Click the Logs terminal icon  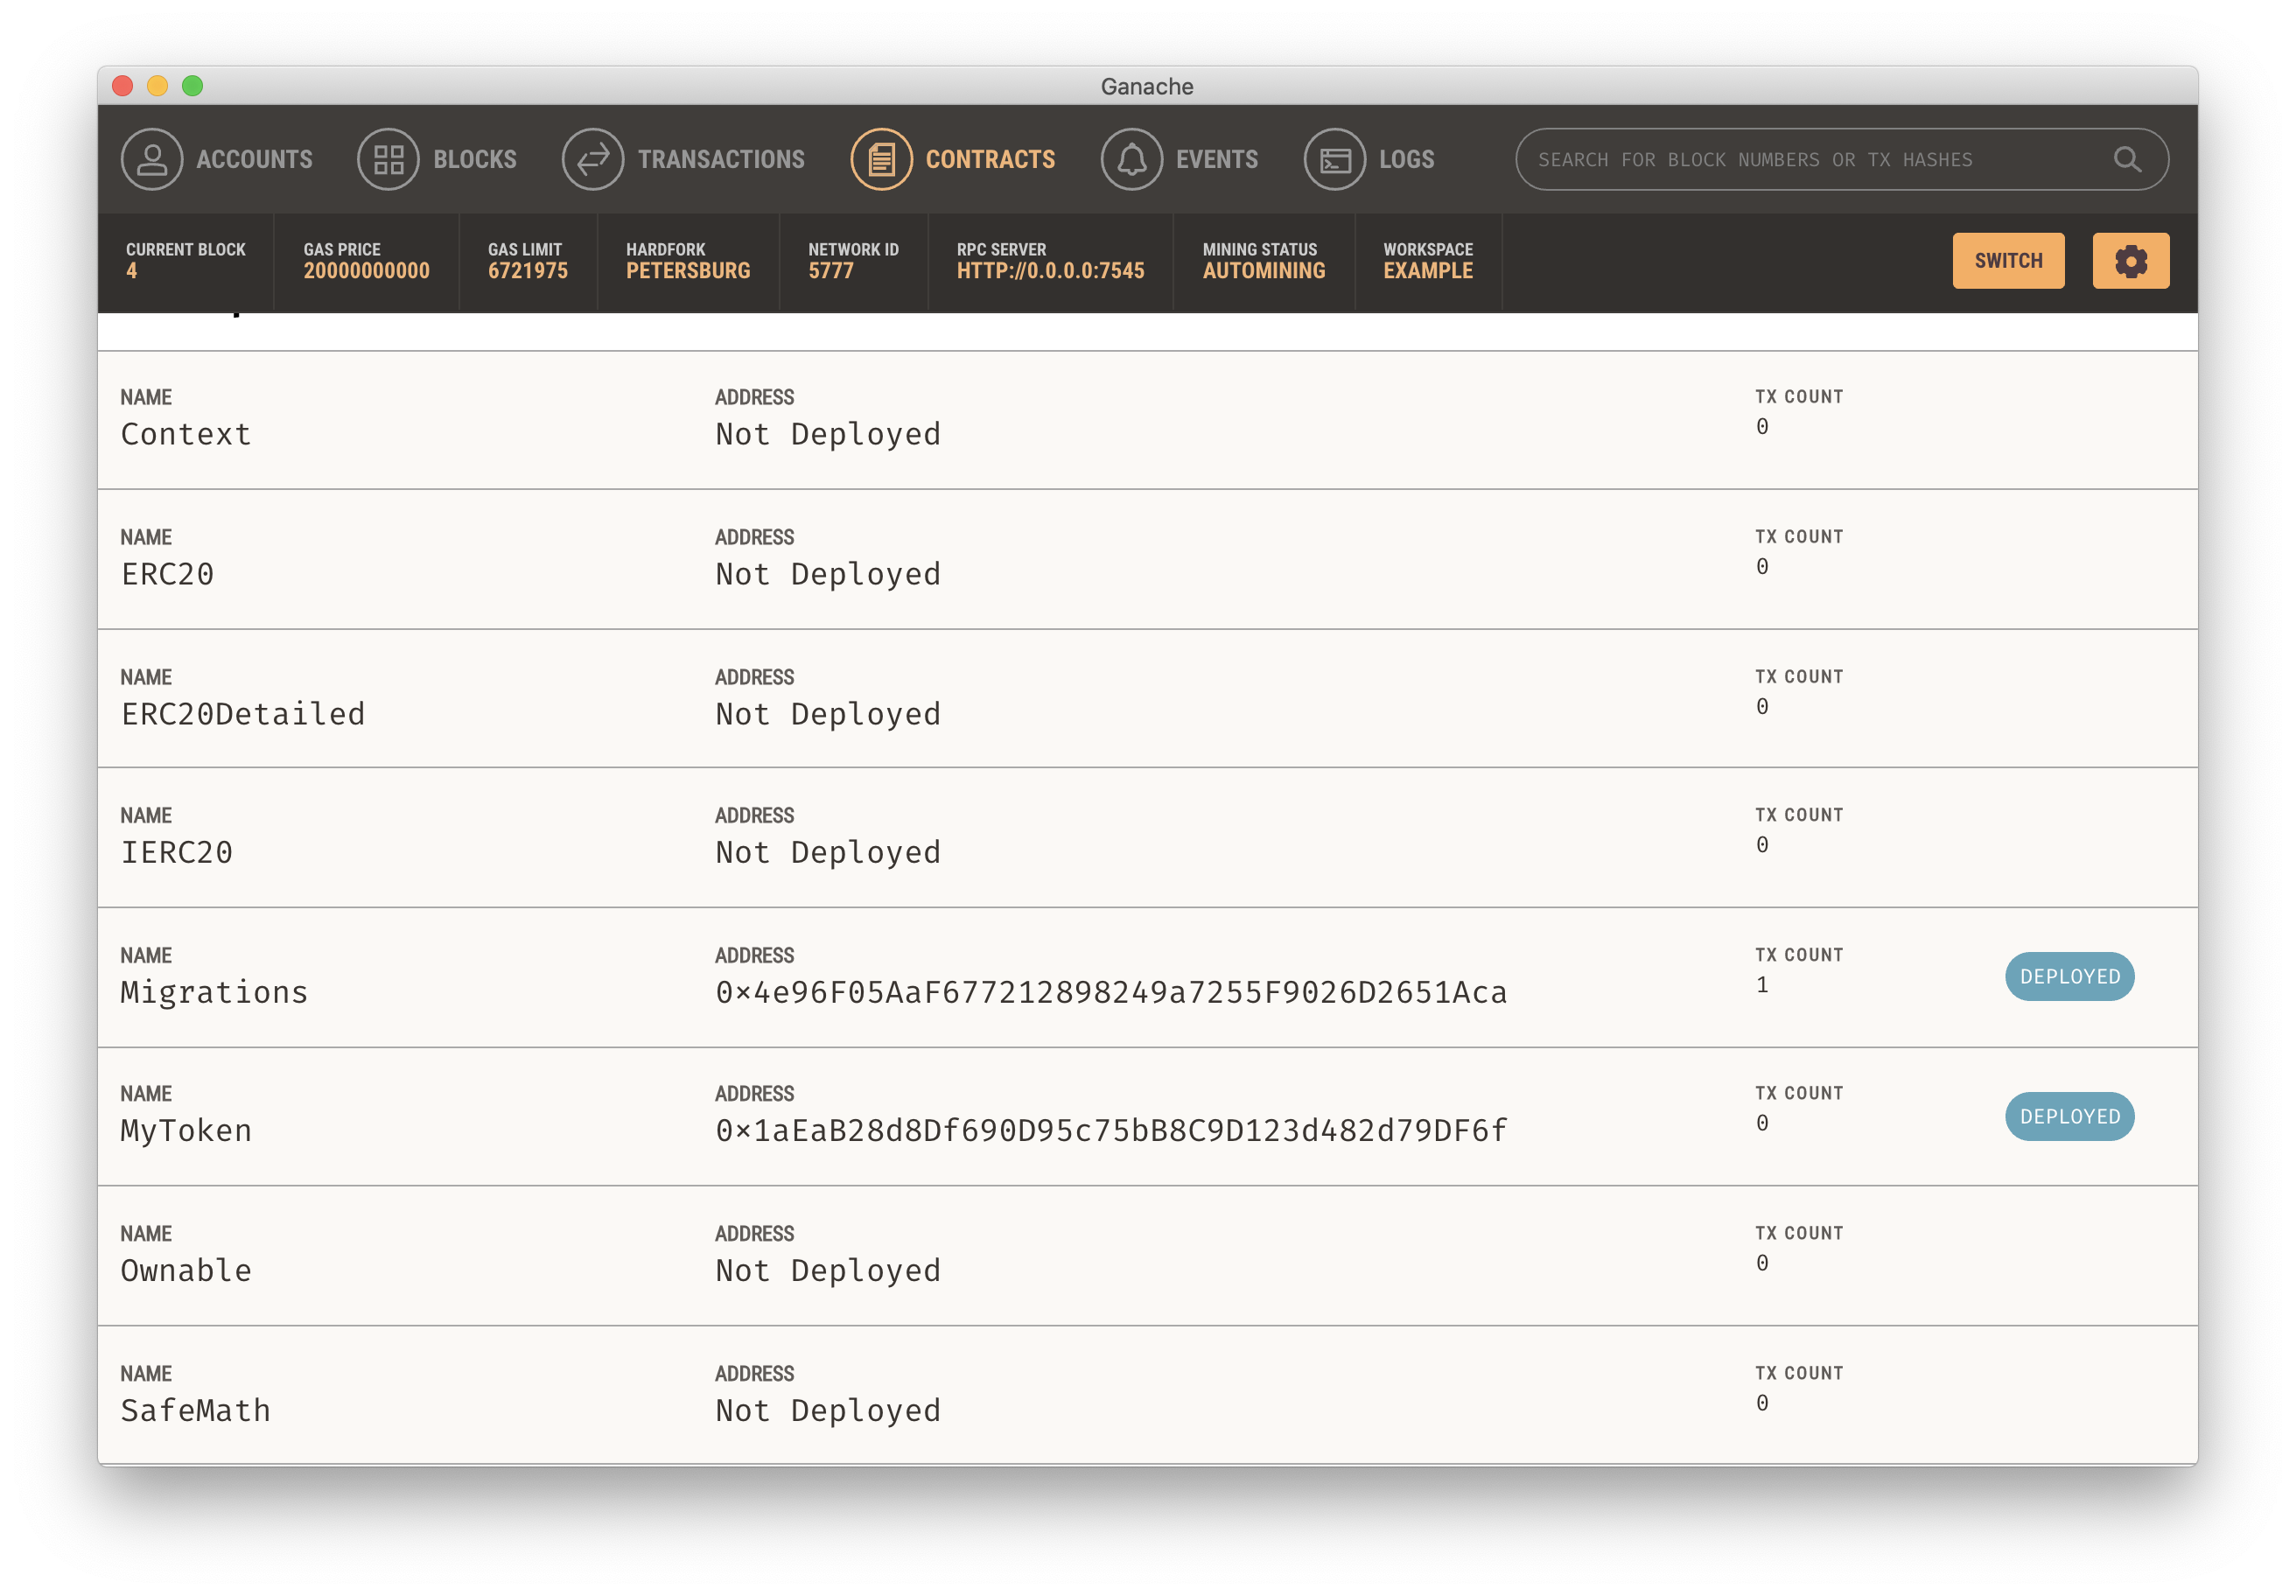point(1334,159)
